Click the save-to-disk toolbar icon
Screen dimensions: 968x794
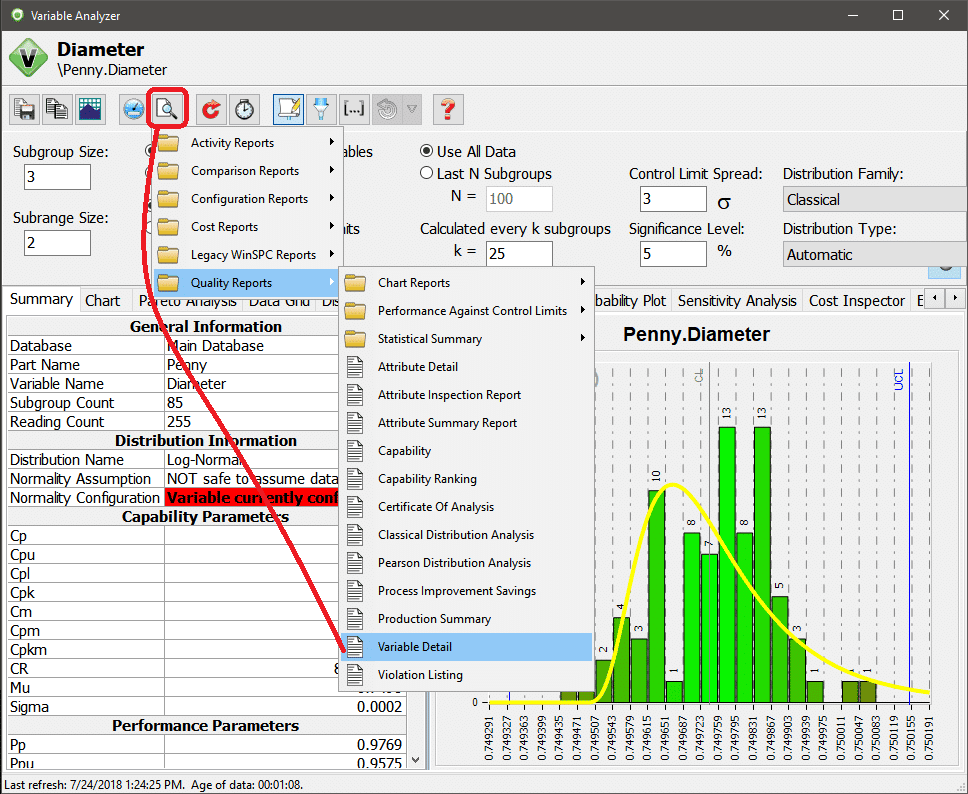pyautogui.click(x=24, y=109)
